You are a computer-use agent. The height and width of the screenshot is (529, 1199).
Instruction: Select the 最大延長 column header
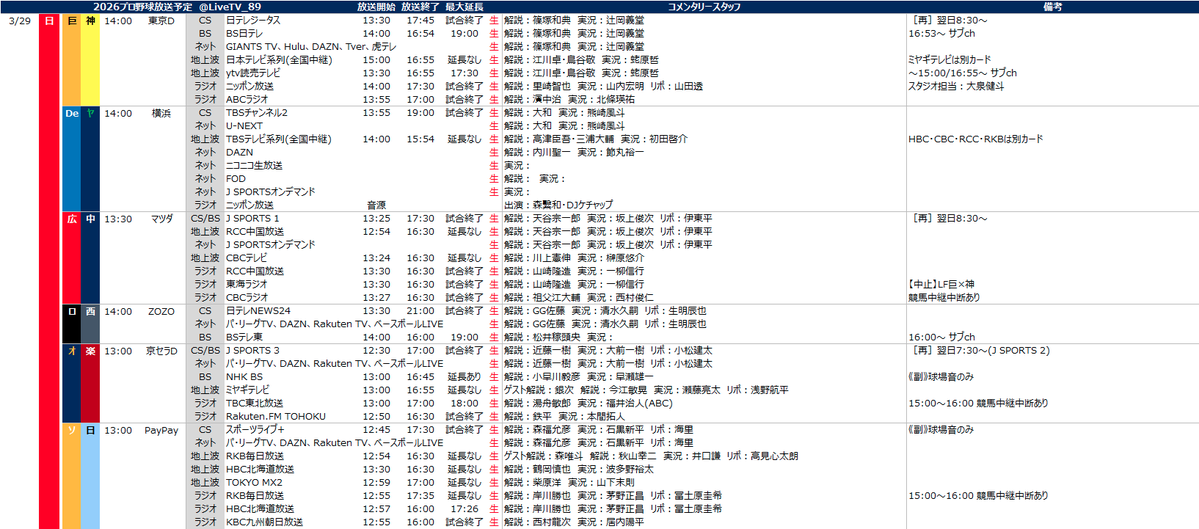(464, 6)
